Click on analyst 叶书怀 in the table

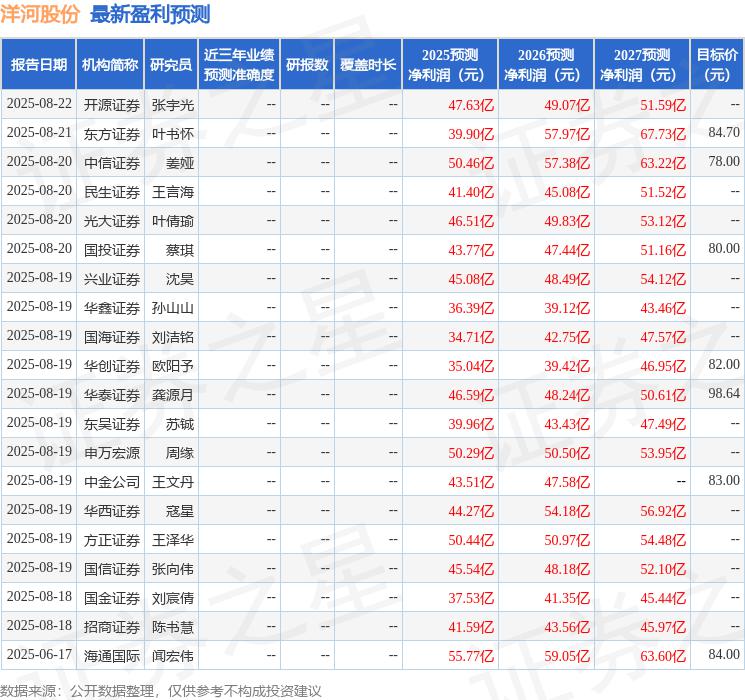coord(172,133)
